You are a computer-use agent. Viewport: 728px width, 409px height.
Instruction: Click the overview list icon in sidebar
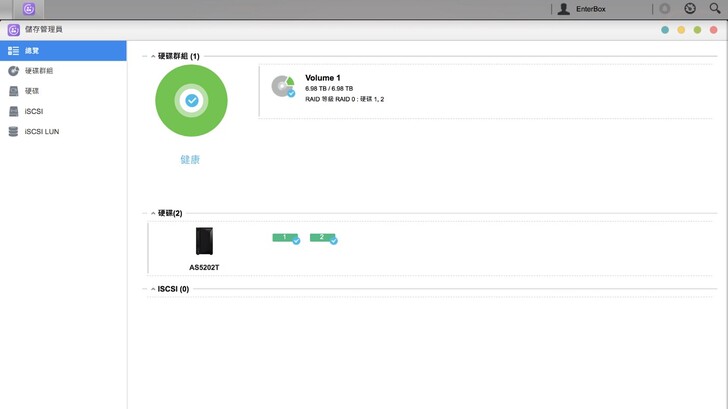(13, 51)
